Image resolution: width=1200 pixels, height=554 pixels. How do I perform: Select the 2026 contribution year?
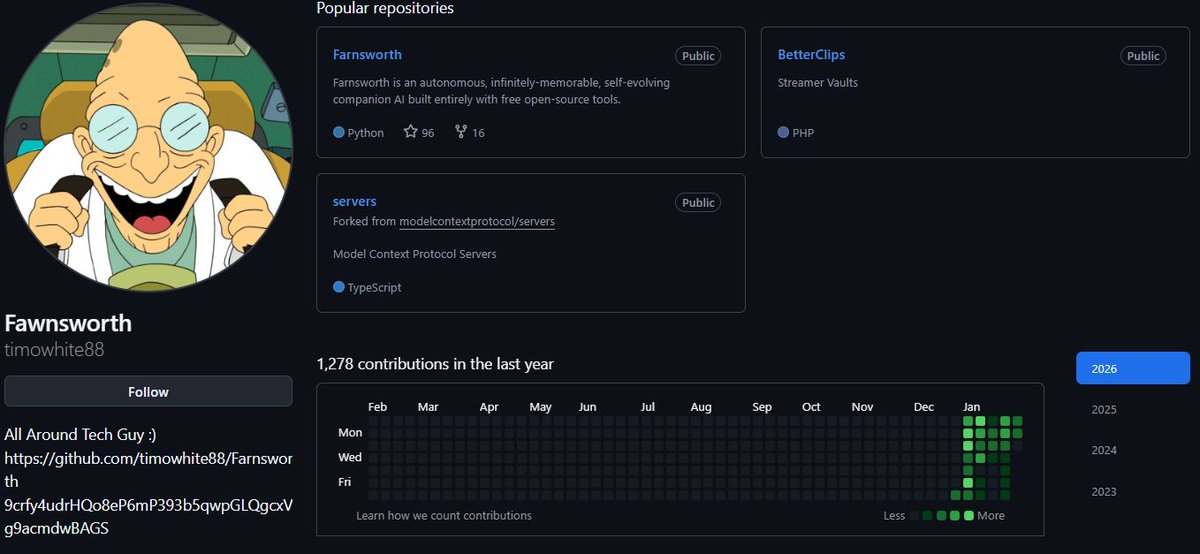click(x=1133, y=368)
